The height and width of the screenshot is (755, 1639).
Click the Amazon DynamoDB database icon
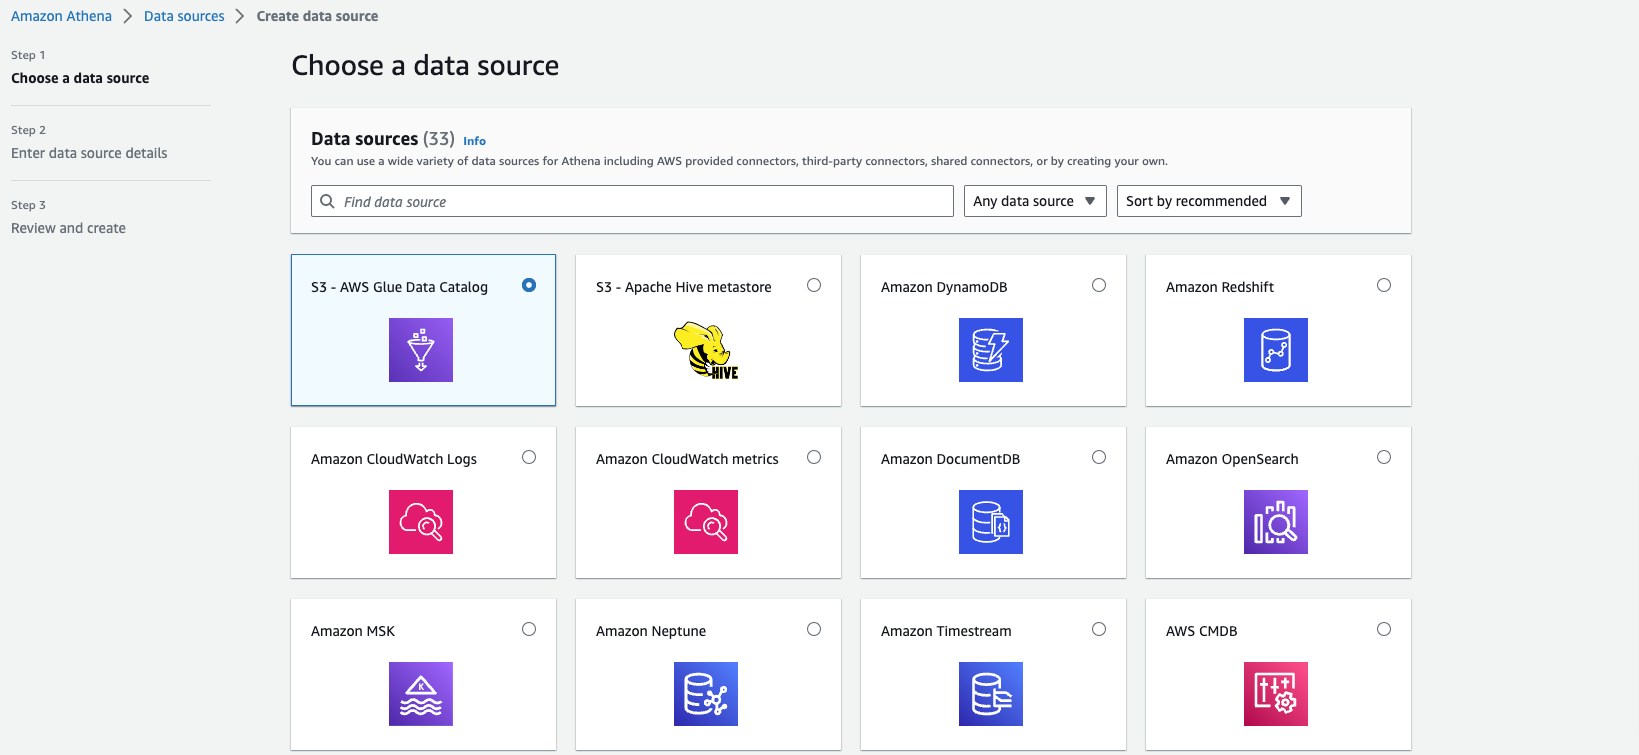click(x=990, y=350)
